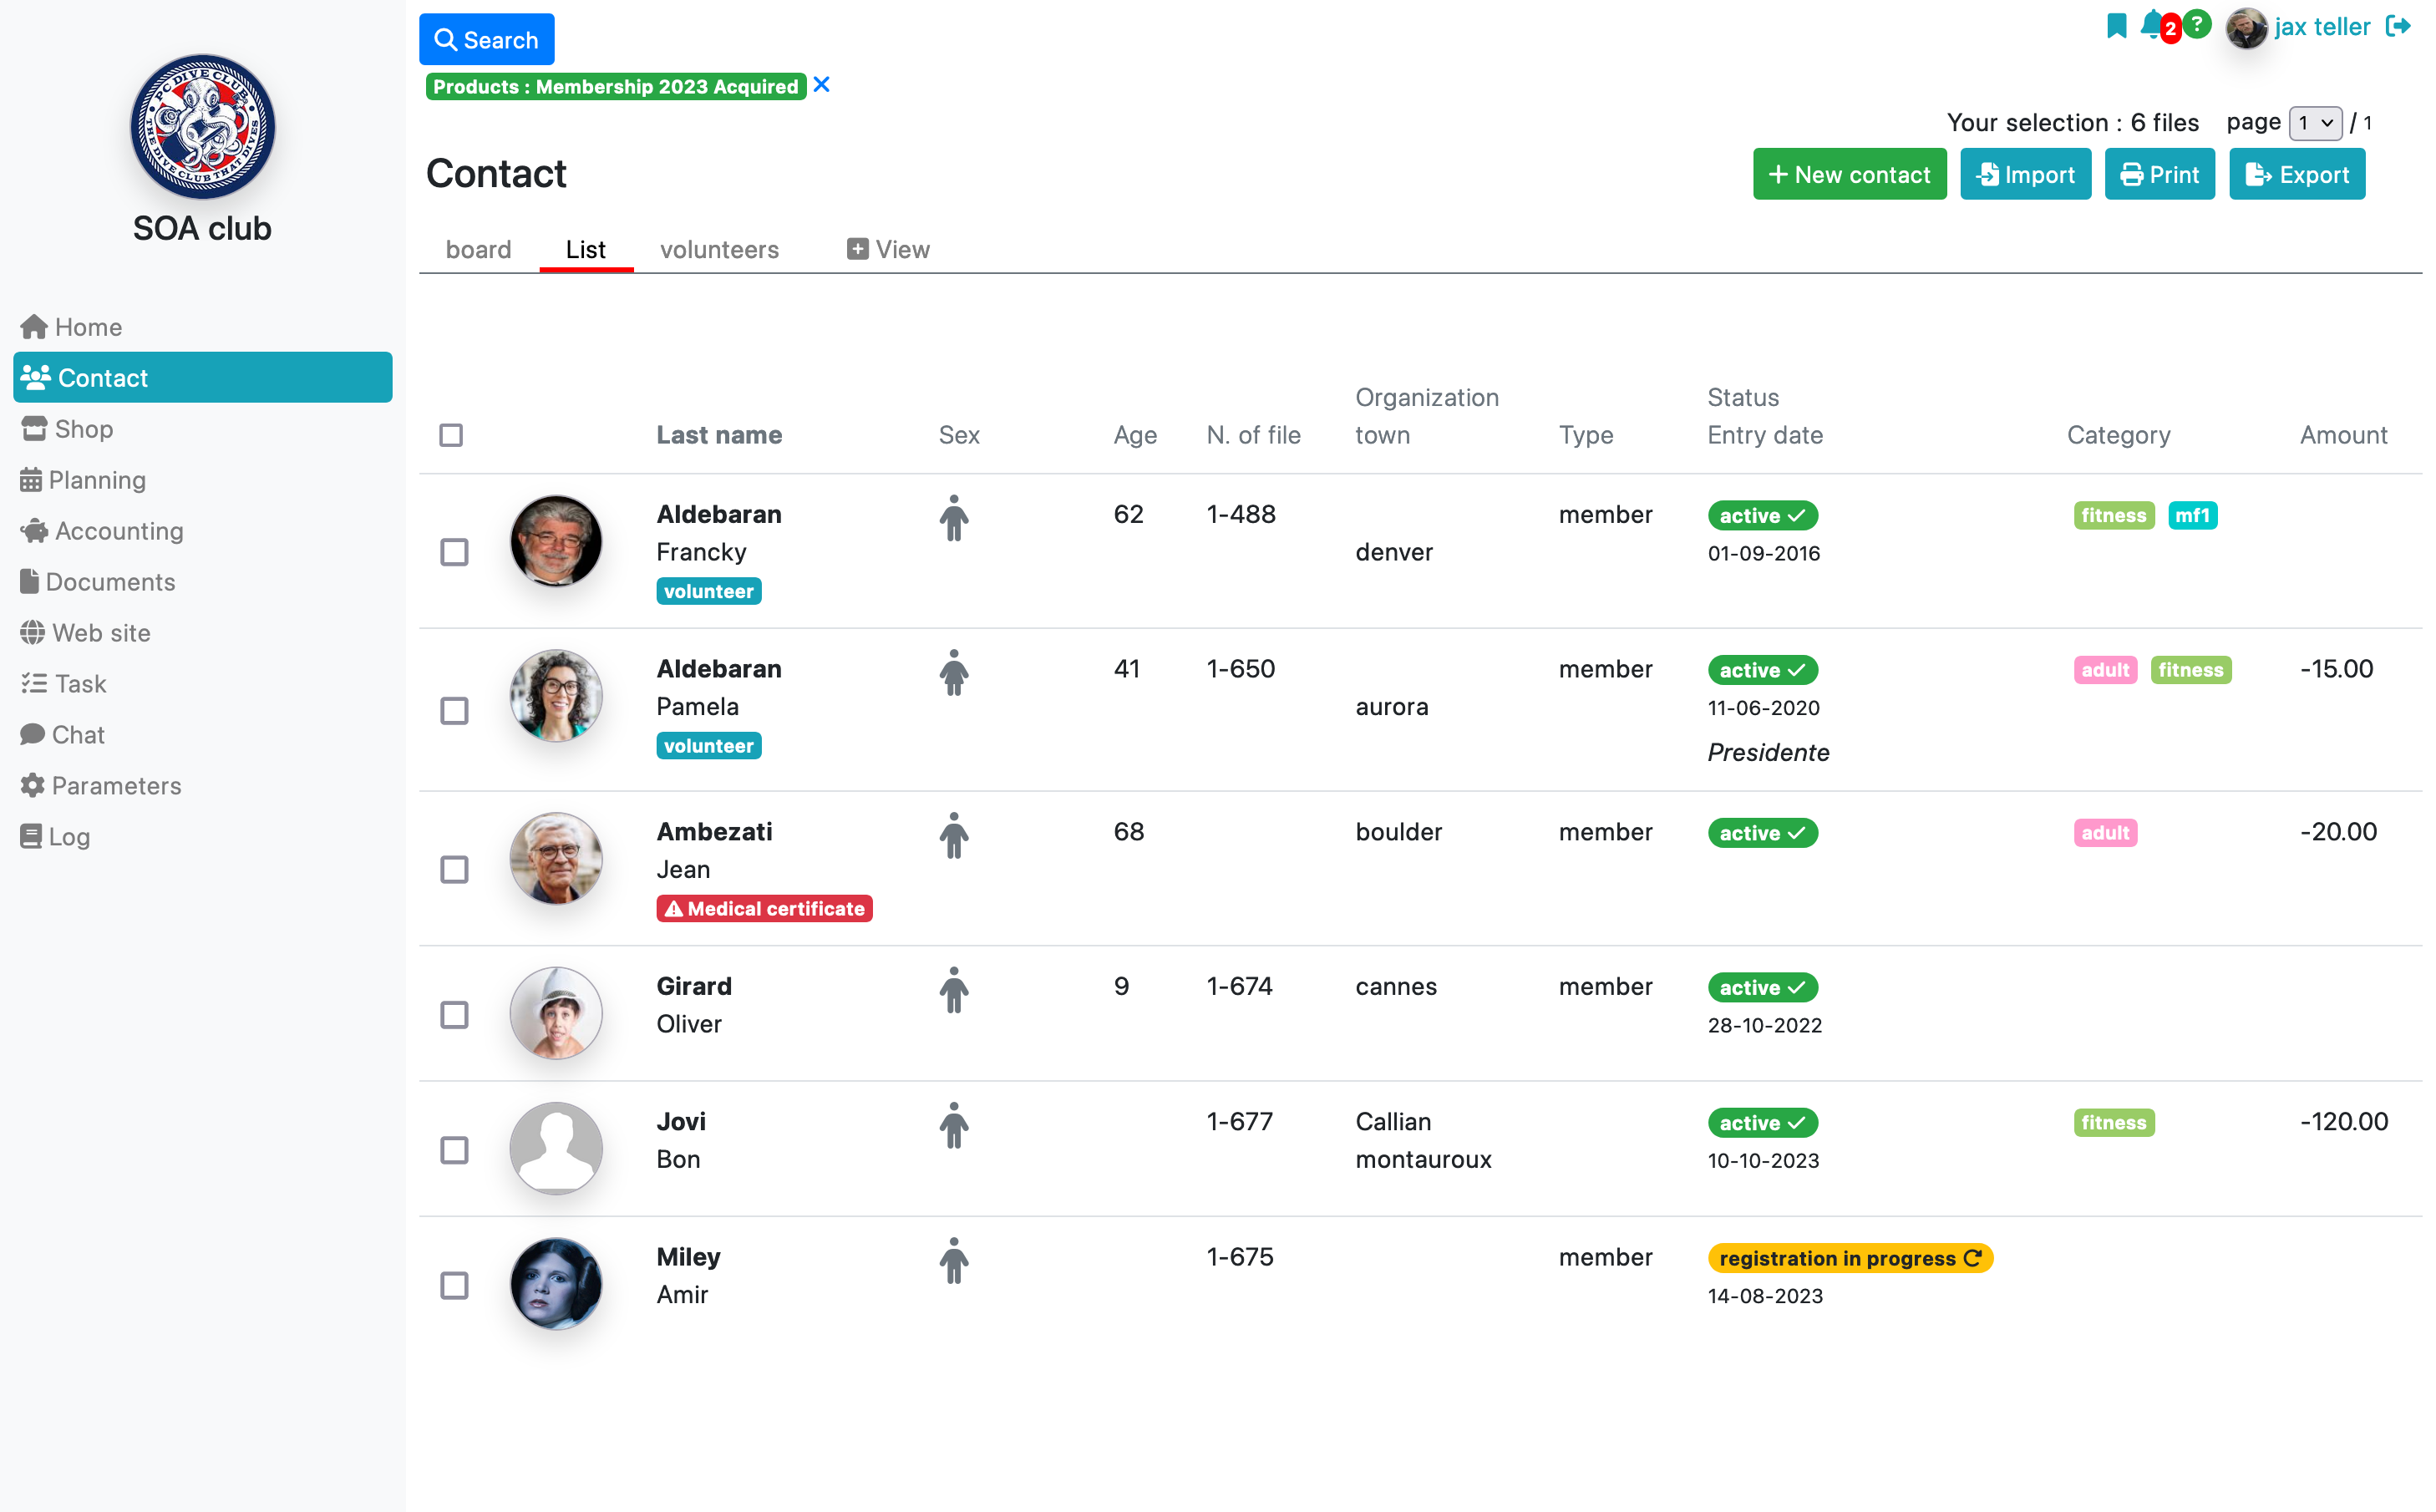Go to Parameters in the sidebar
The image size is (2436, 1512).
(x=116, y=786)
